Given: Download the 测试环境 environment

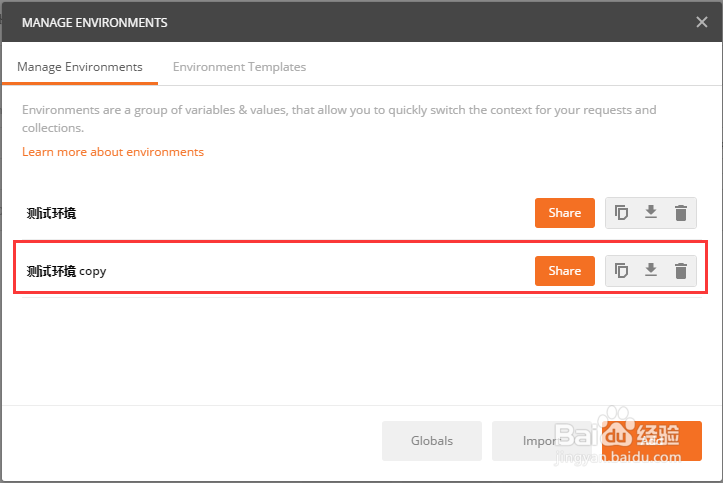Looking at the screenshot, I should 651,212.
